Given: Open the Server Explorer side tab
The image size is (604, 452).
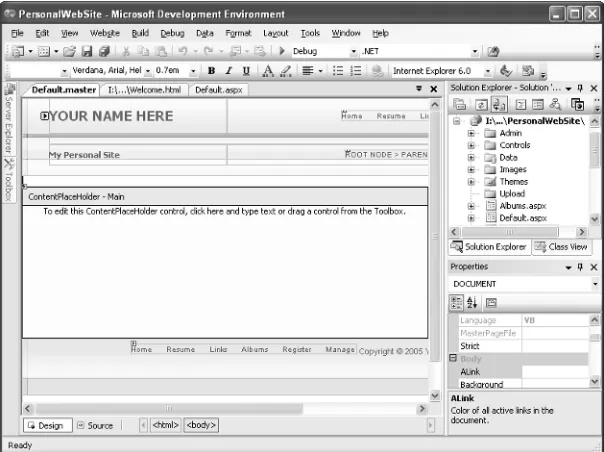Looking at the screenshot, I should tap(9, 119).
